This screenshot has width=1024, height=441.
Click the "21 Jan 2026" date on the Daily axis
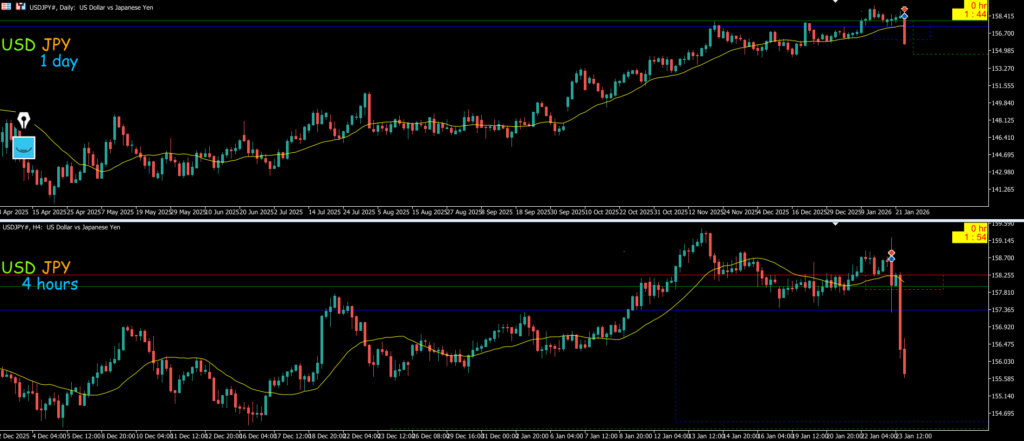coord(912,212)
